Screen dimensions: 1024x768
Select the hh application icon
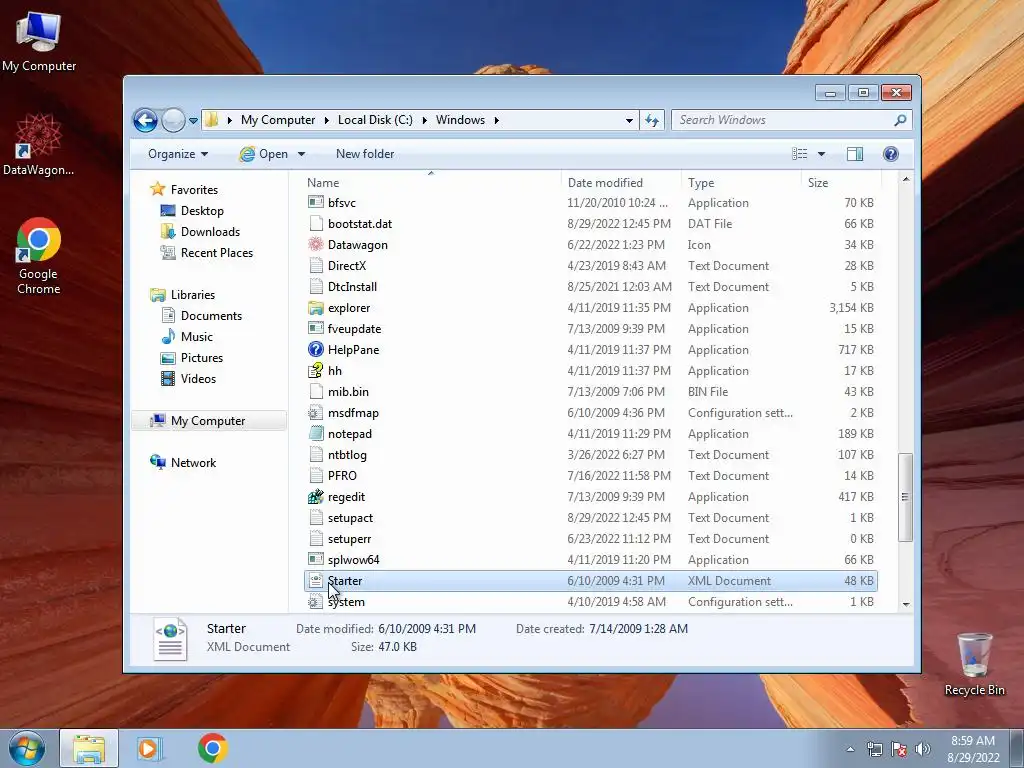coord(315,370)
